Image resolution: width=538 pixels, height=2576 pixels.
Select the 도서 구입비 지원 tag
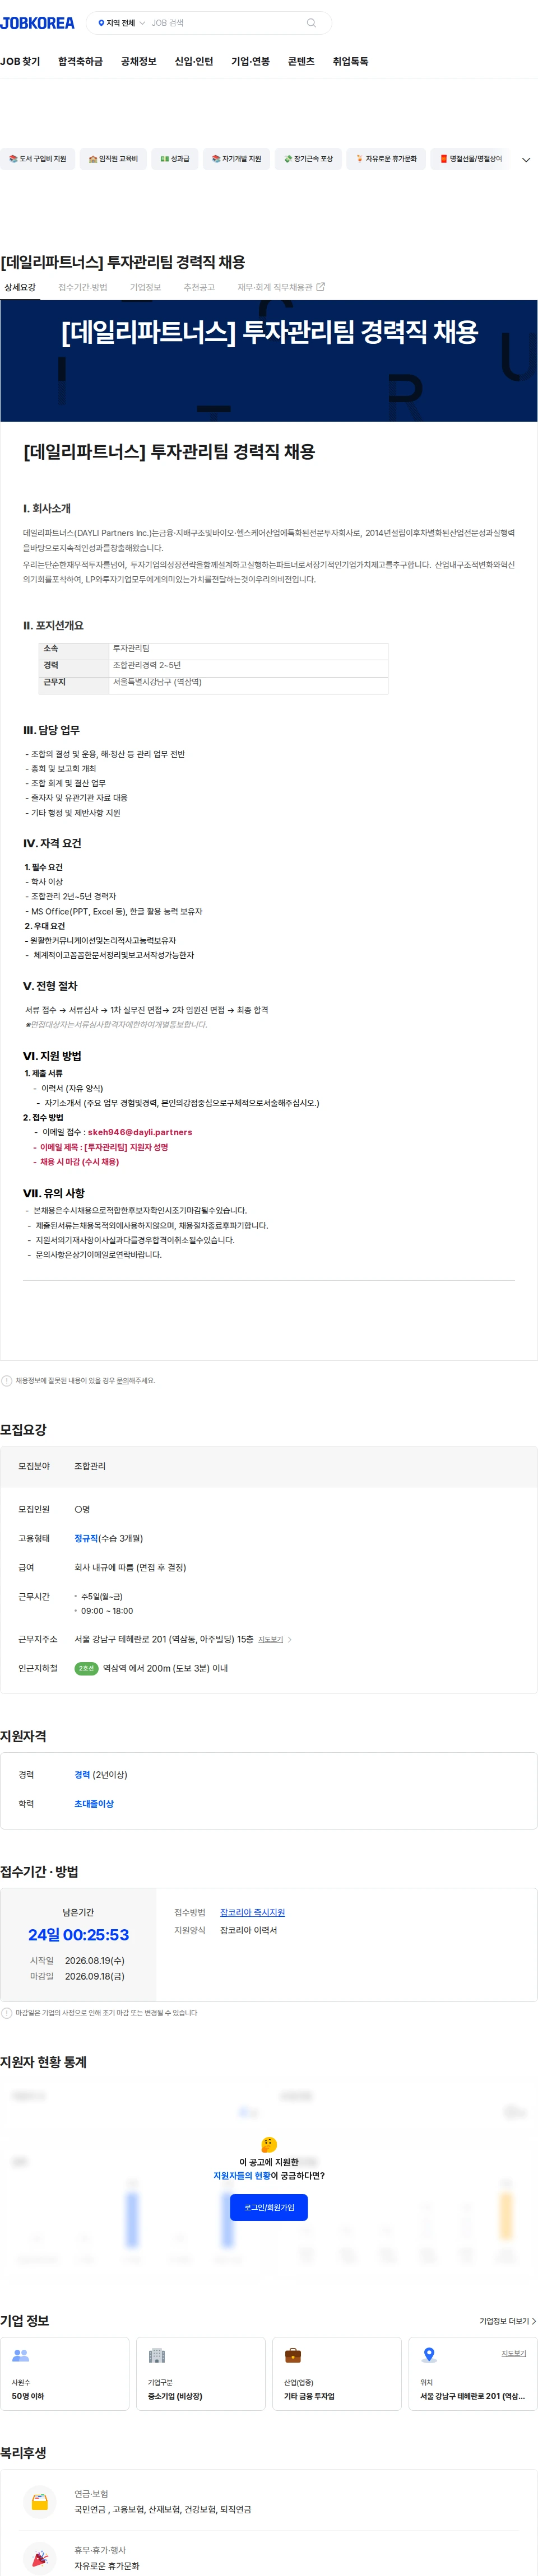point(37,159)
